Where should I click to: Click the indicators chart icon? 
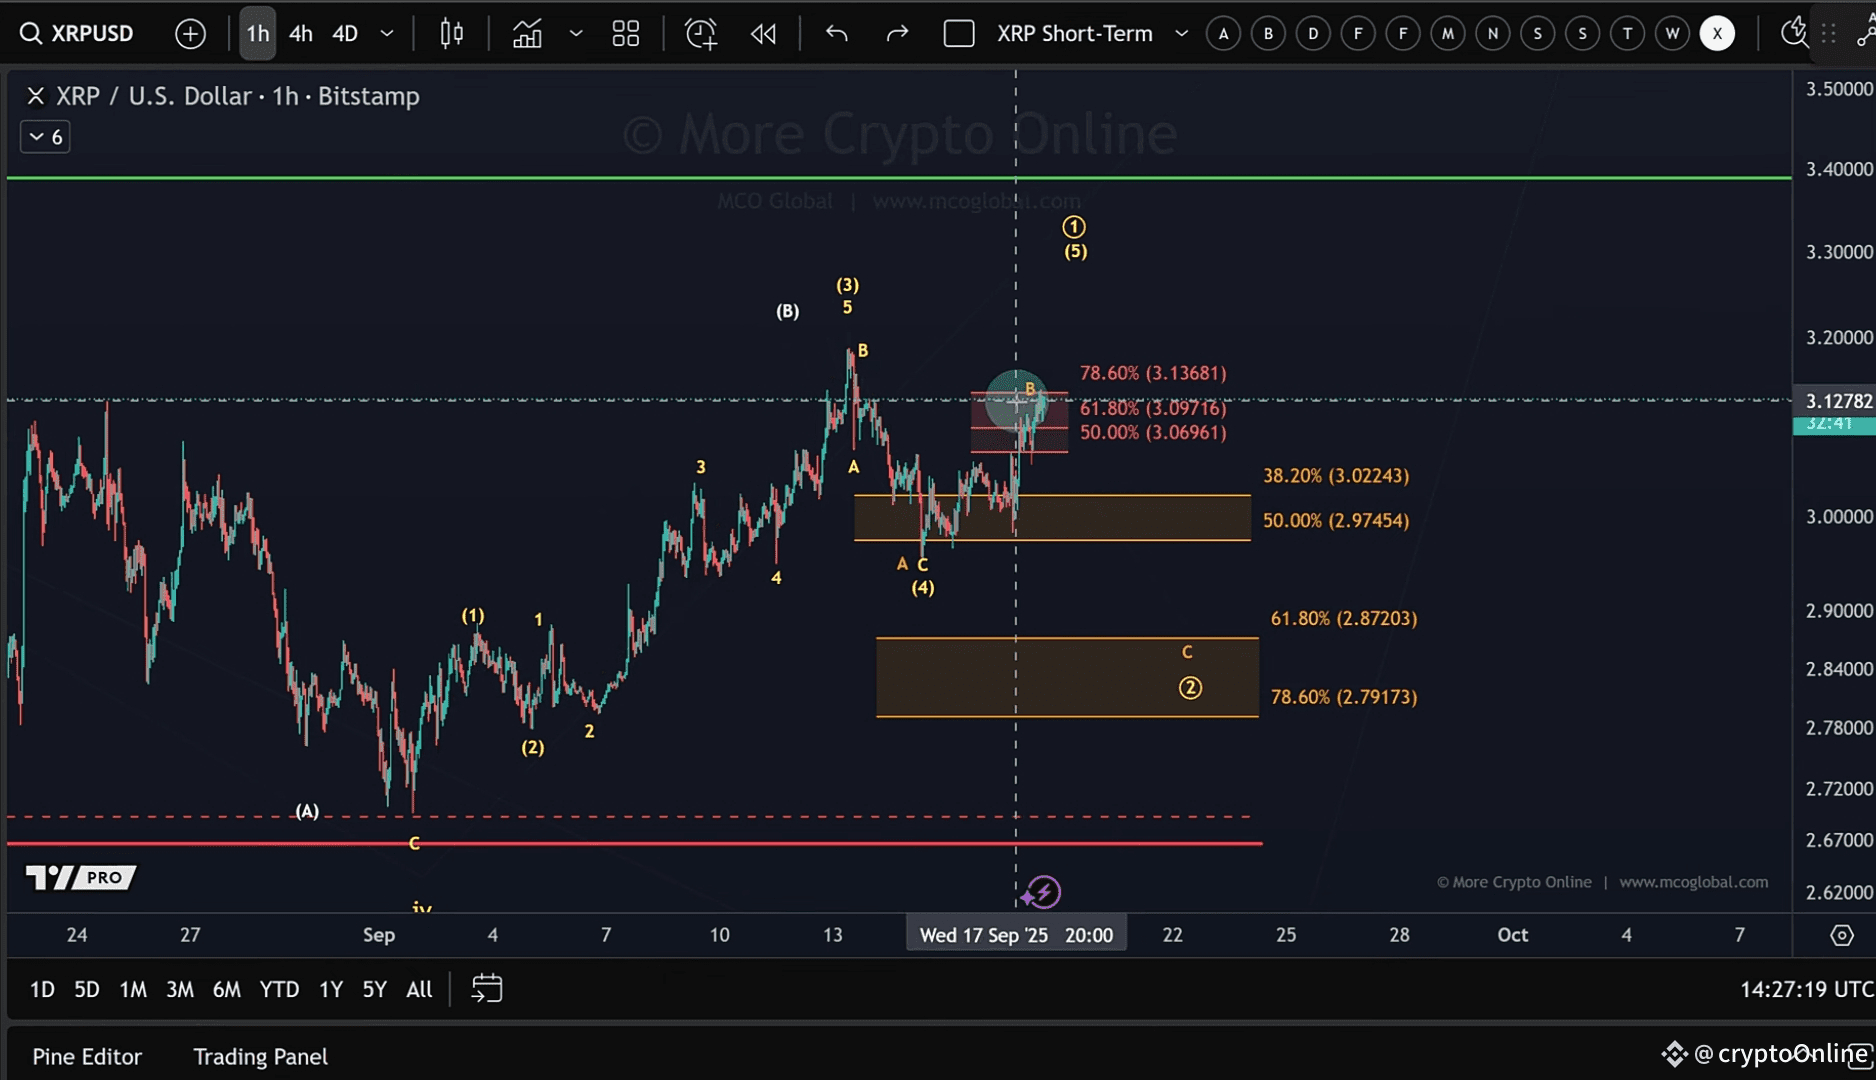527,33
